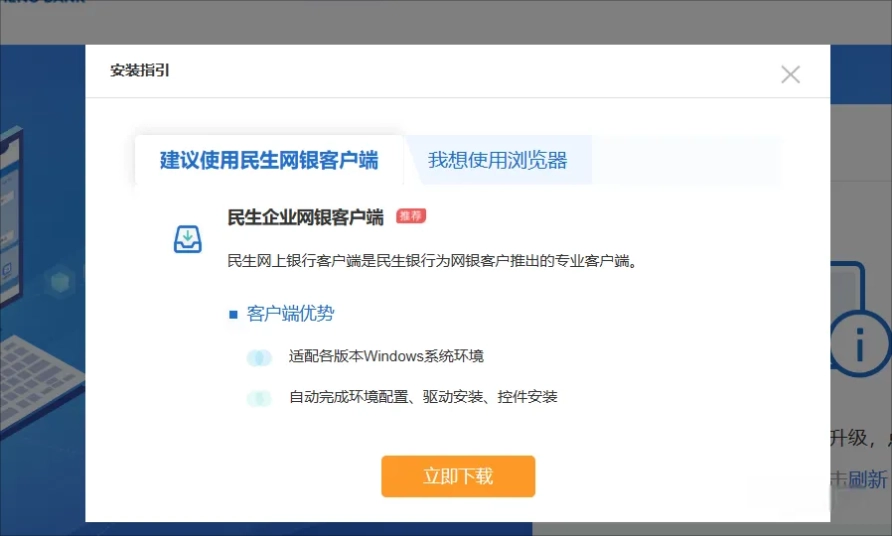
Task: Close the 安装指引 dialog
Action: point(790,75)
